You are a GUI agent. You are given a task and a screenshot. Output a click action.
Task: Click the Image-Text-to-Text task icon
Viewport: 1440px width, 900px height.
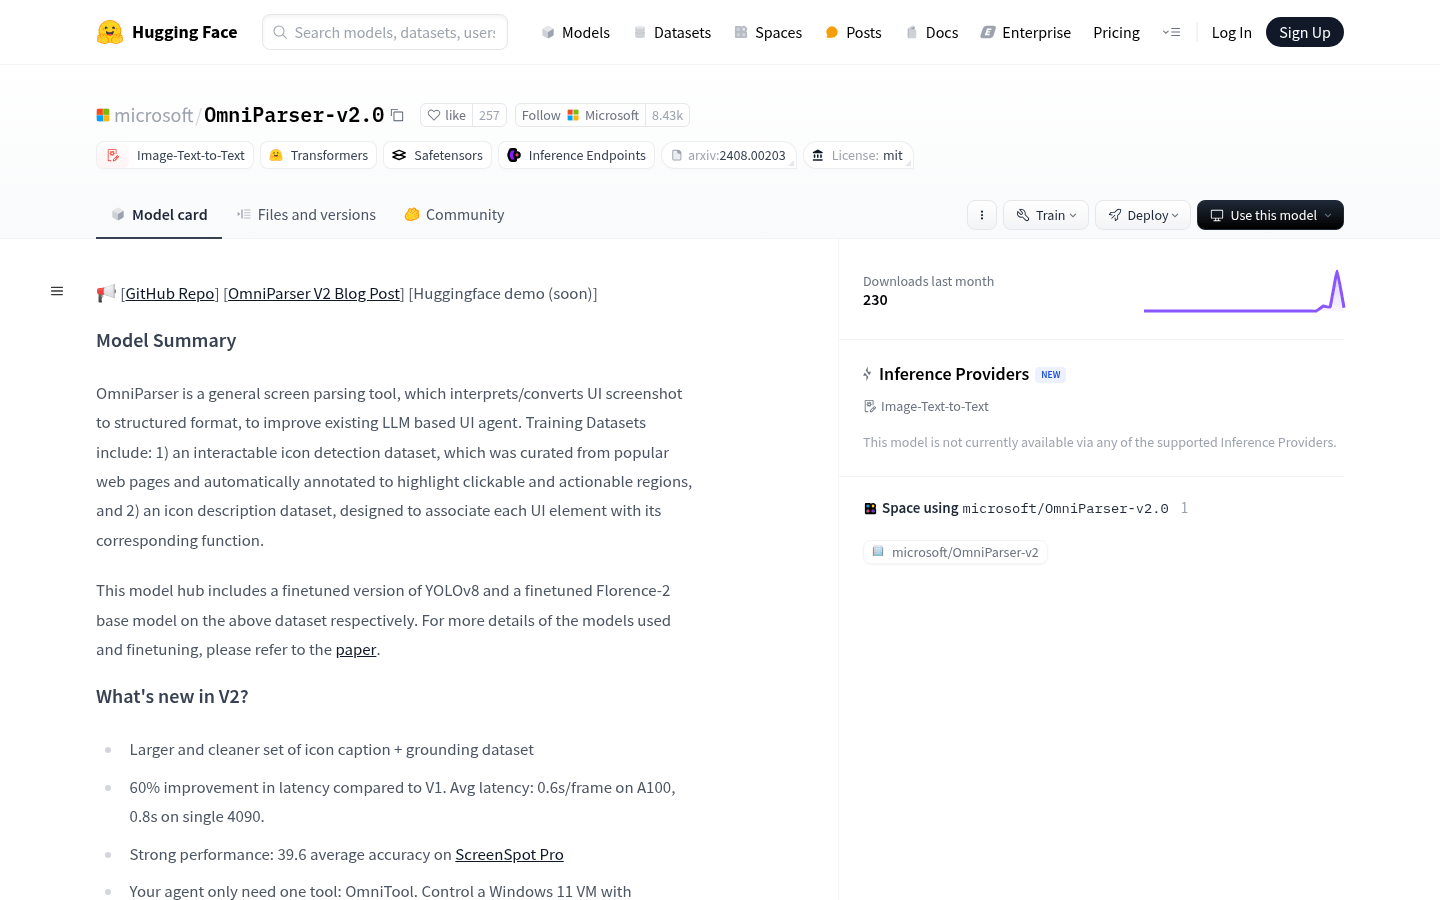(x=113, y=155)
